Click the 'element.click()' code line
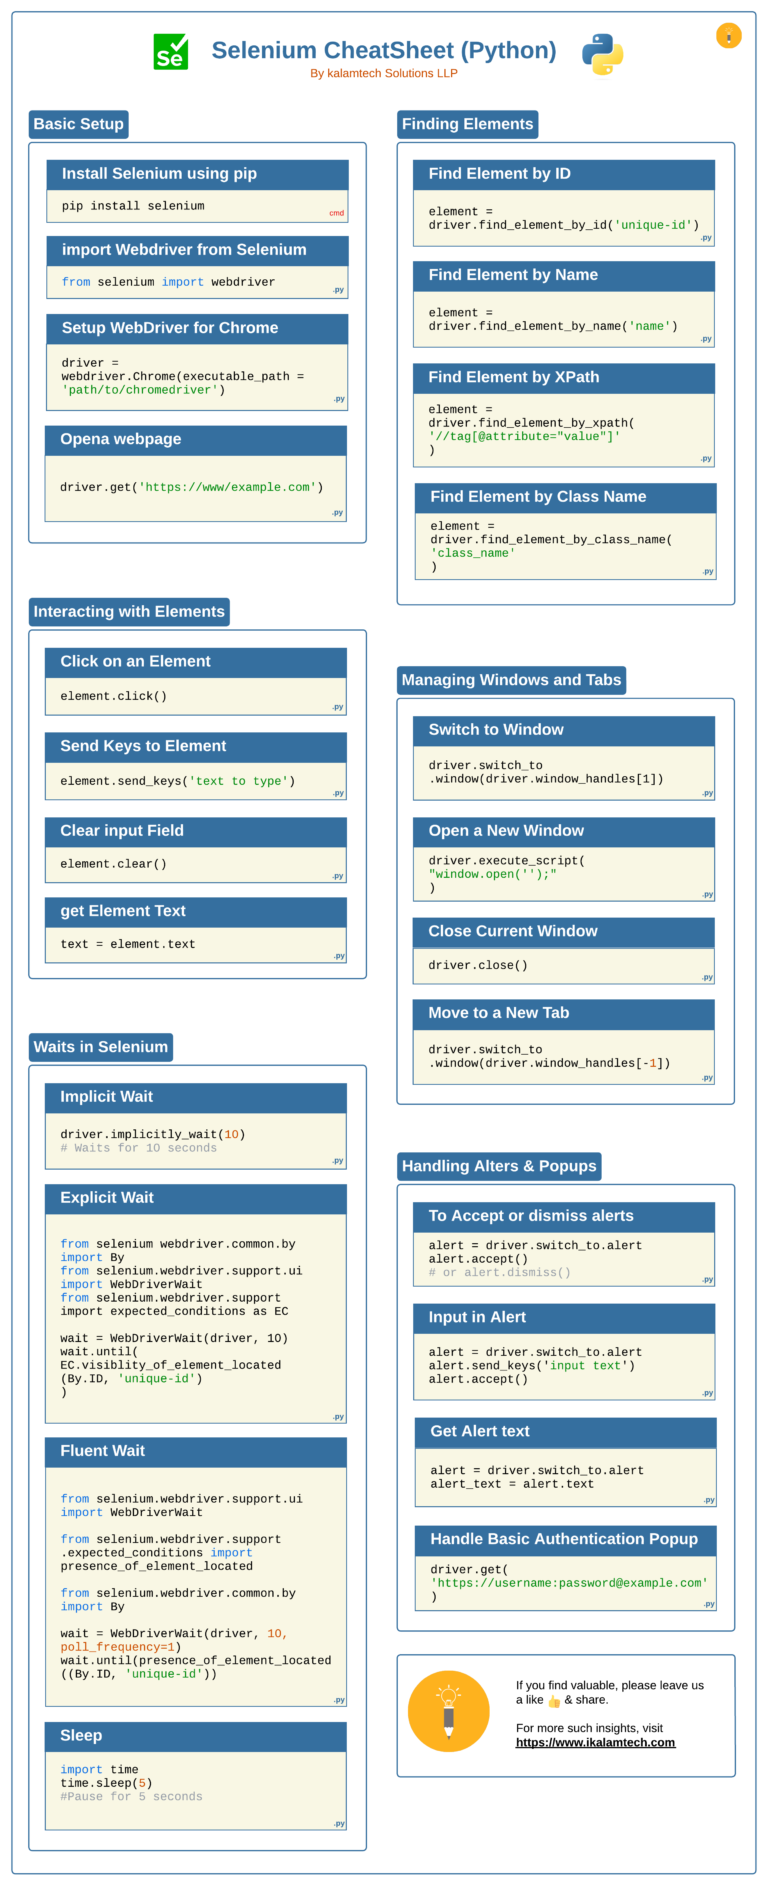The image size is (768, 1886). pos(114,696)
